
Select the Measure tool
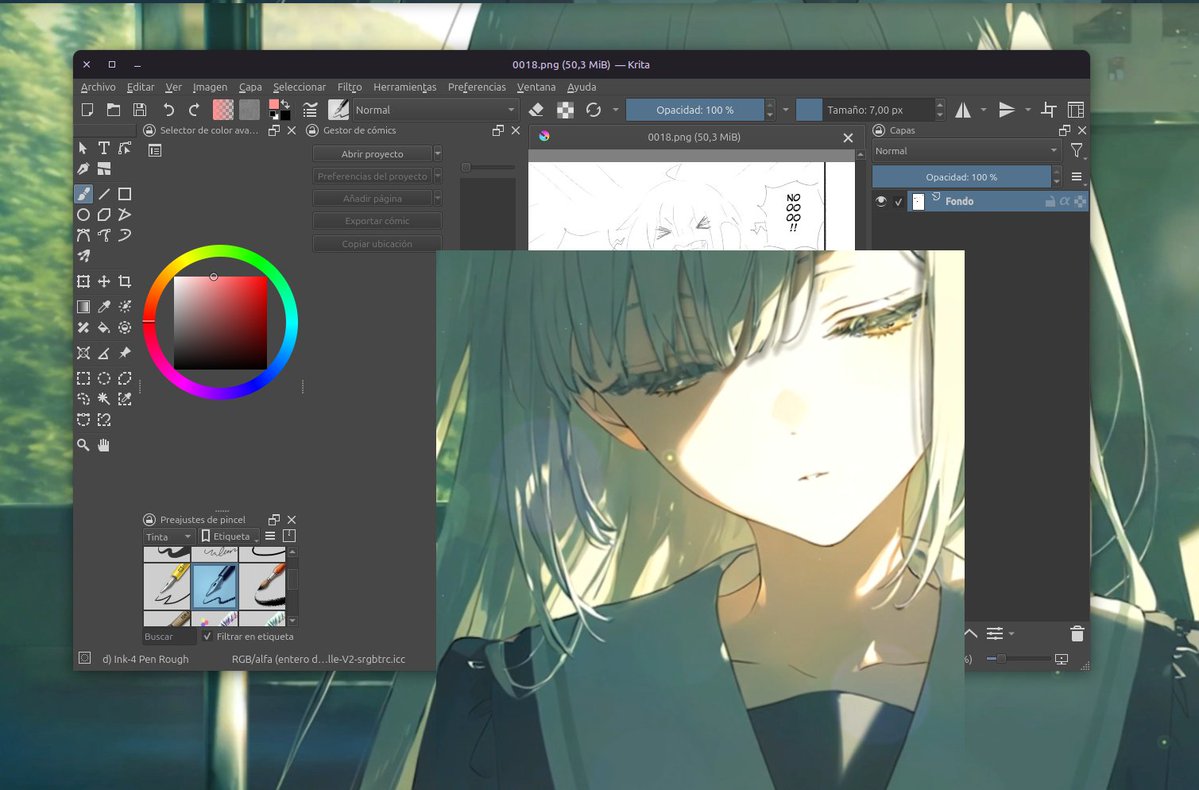click(x=104, y=353)
